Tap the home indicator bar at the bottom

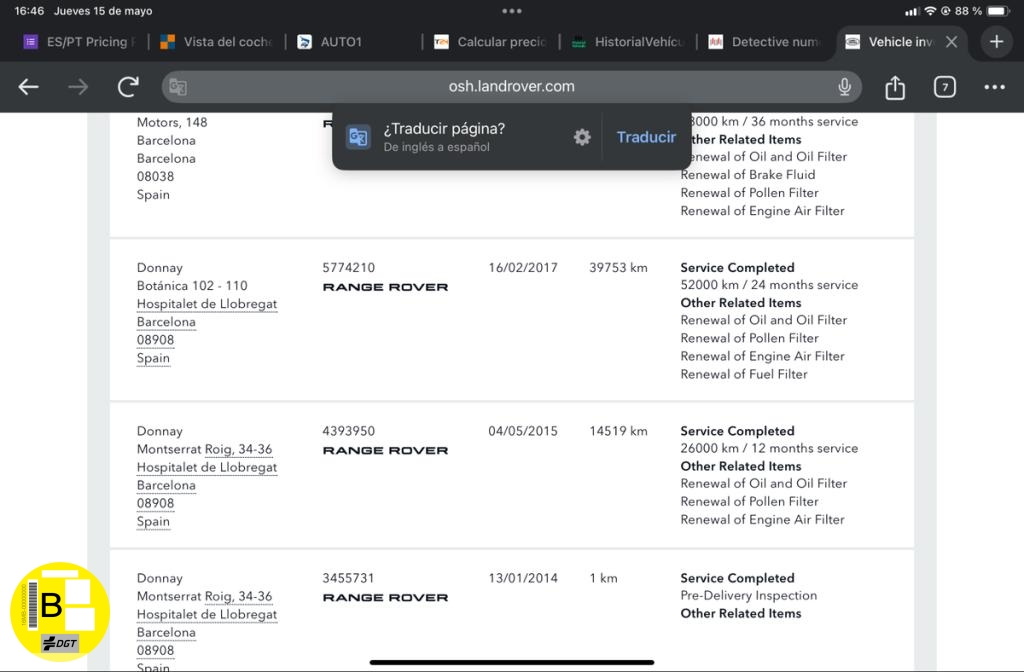click(512, 662)
